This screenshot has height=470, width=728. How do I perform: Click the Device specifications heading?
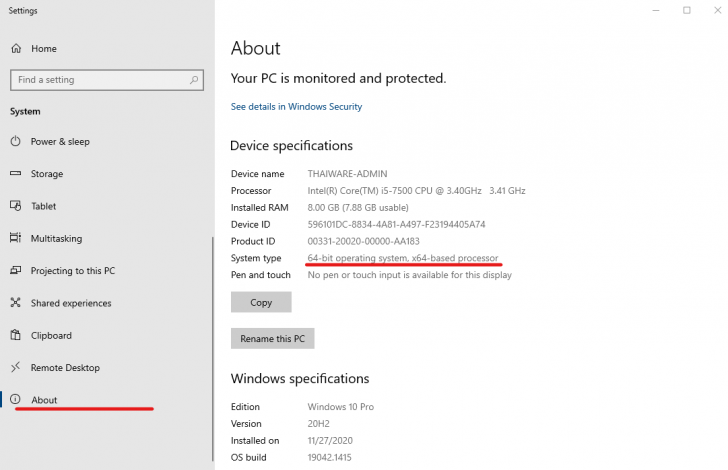[x=292, y=146]
